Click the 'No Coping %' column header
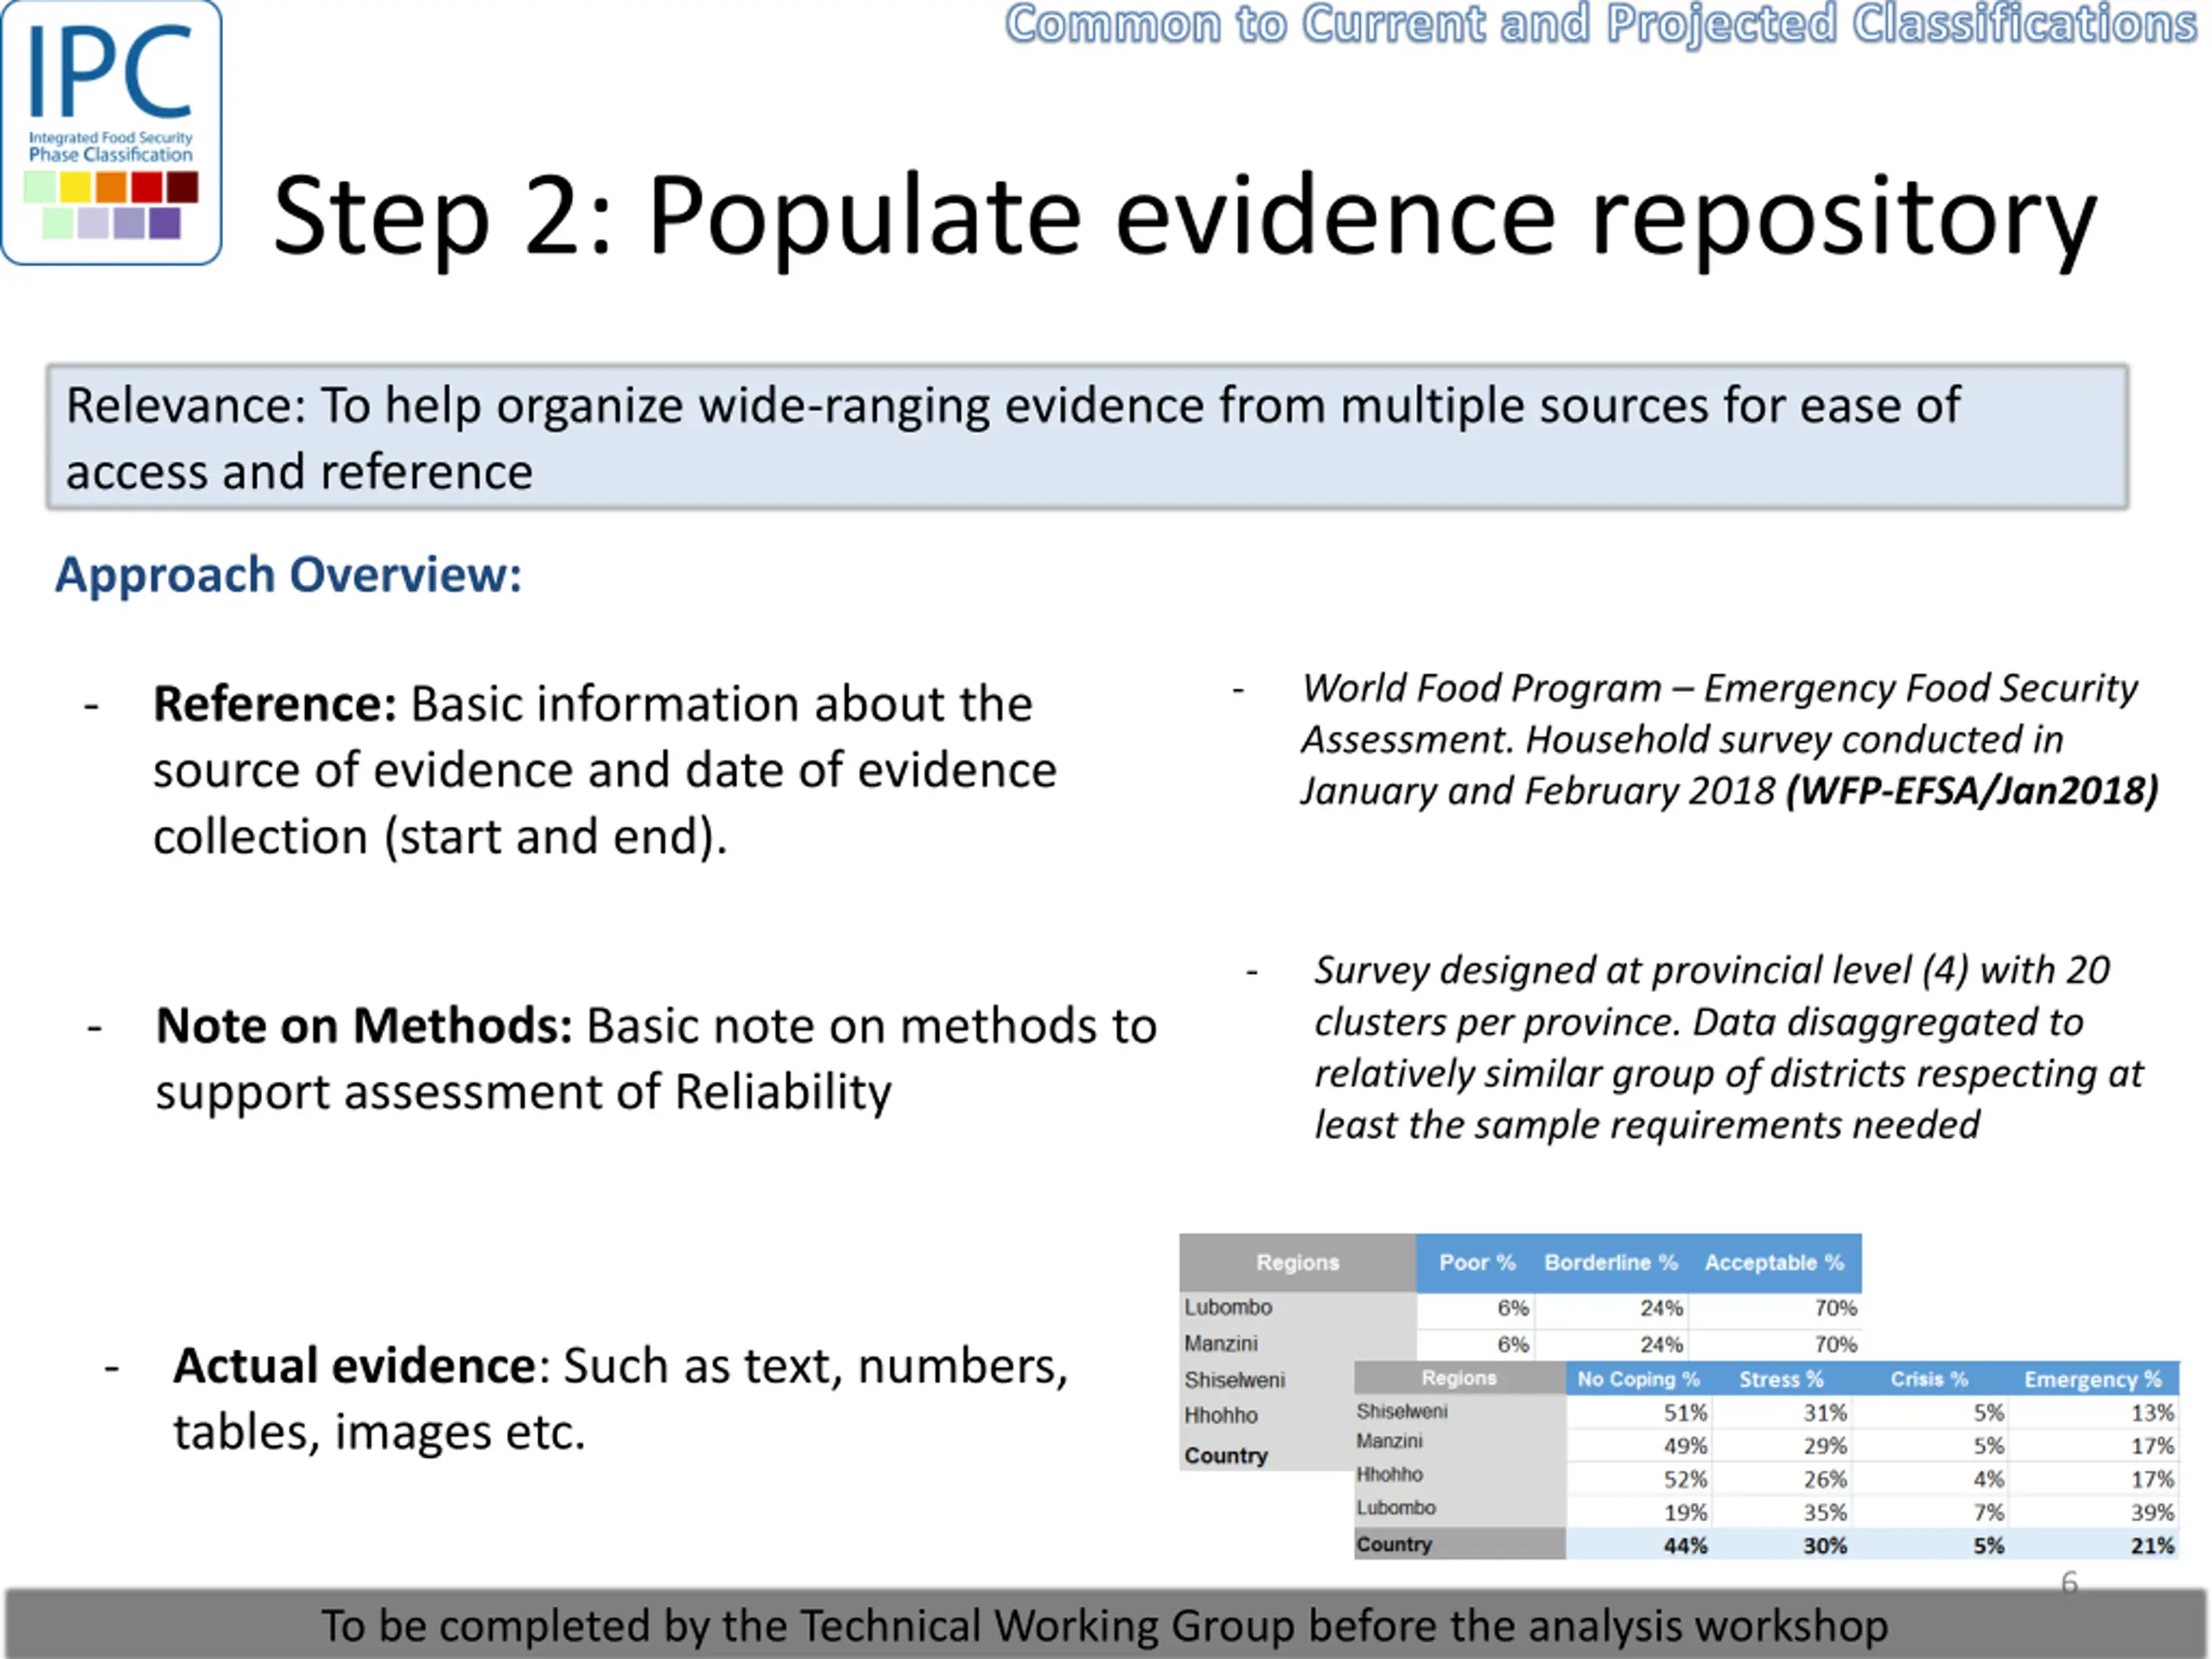Viewport: 2212px width, 1659px height. click(x=1638, y=1379)
